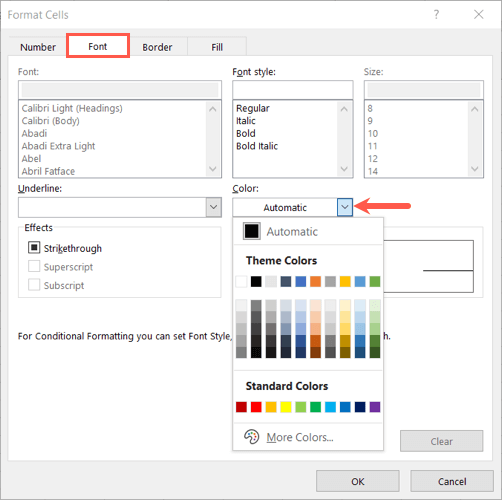Pick orange theme color swatch
The height and width of the screenshot is (500, 502).
(315, 281)
